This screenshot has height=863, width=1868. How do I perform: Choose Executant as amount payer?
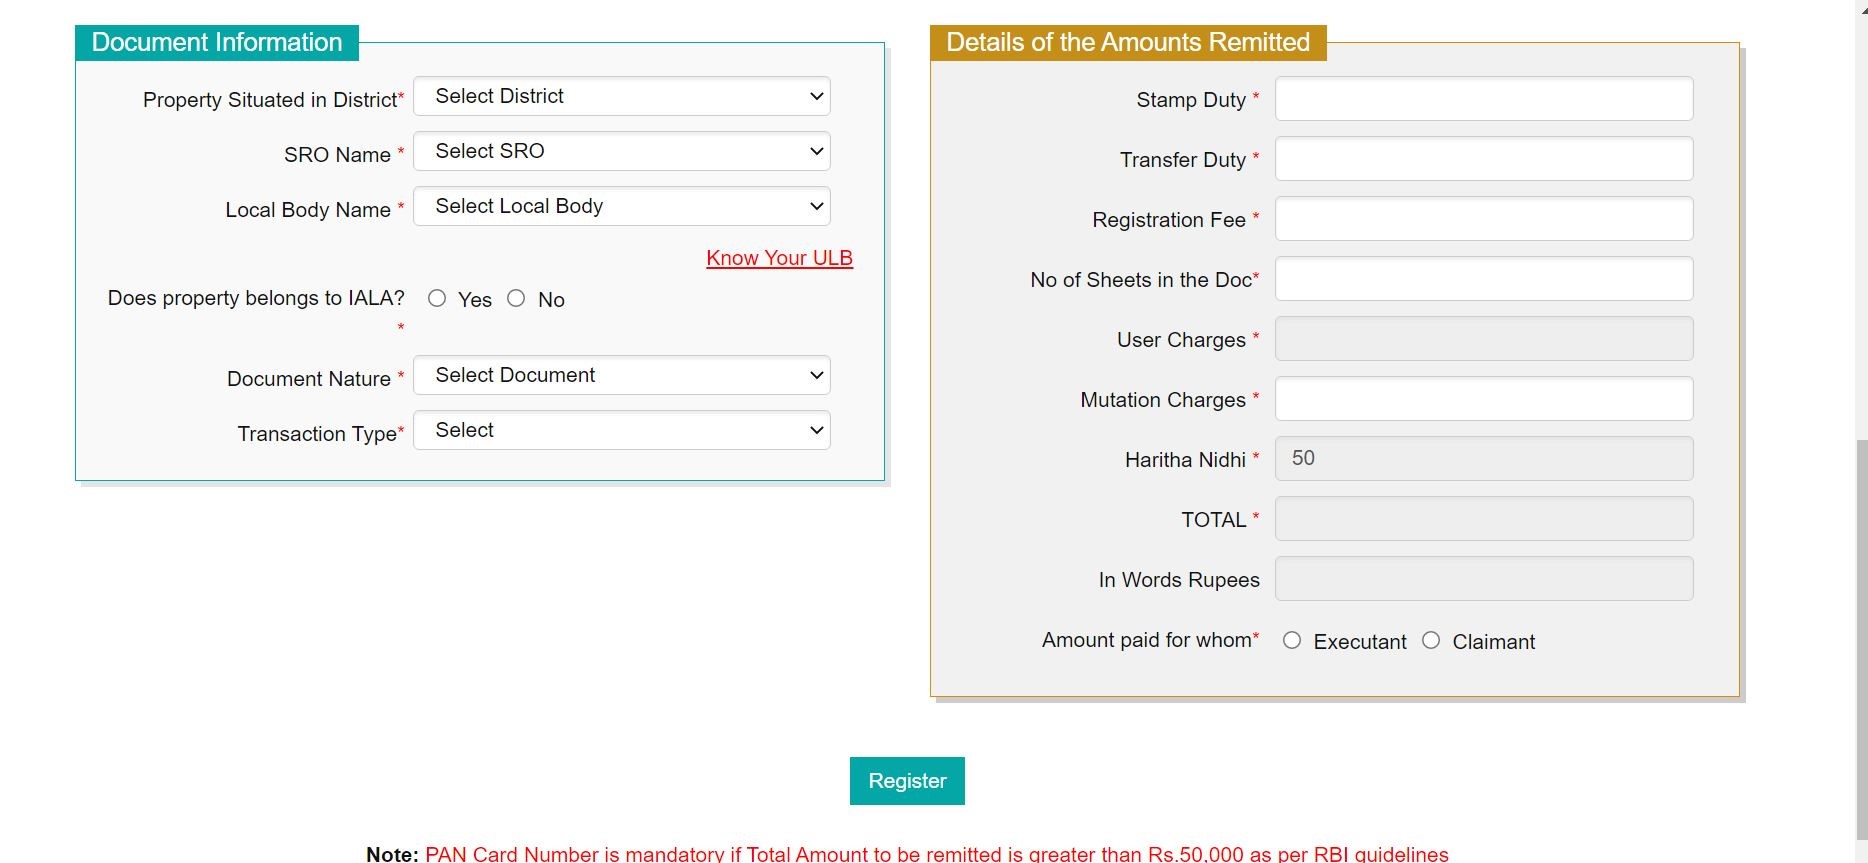(1292, 640)
